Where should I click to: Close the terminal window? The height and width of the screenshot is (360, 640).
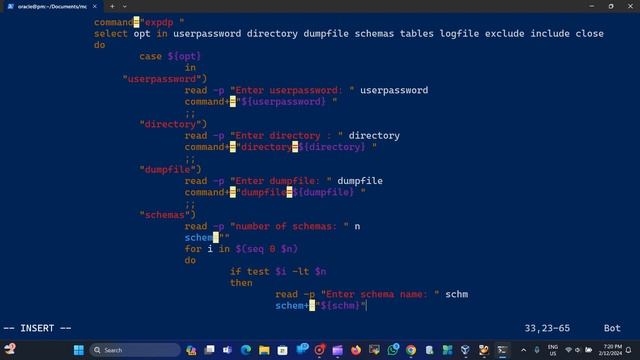pos(630,6)
